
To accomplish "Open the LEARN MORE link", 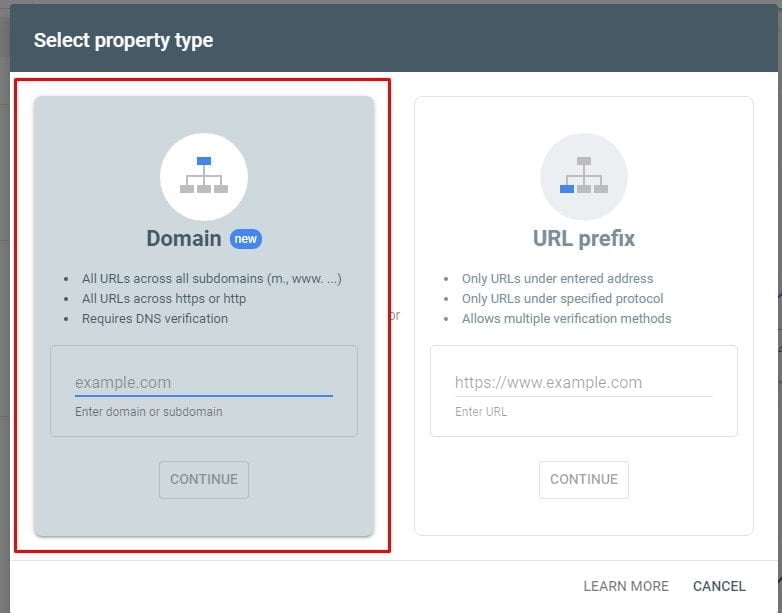I will click(626, 586).
